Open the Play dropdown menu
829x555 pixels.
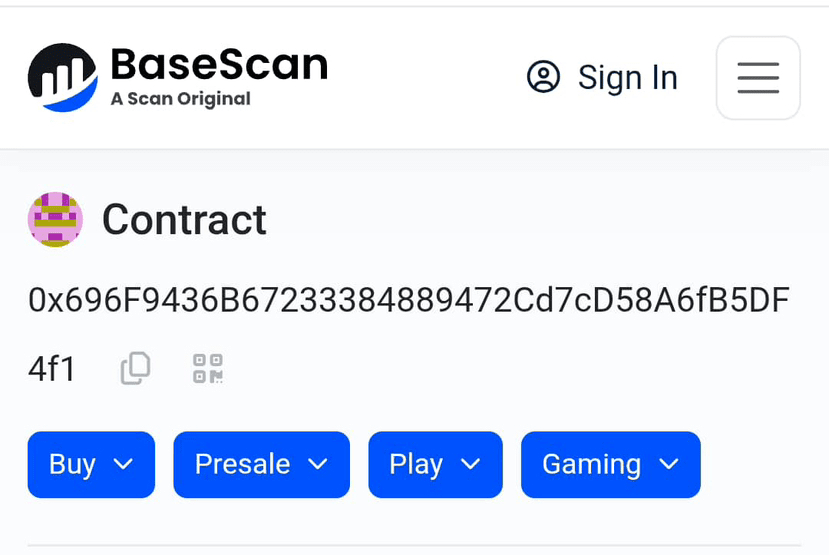435,465
